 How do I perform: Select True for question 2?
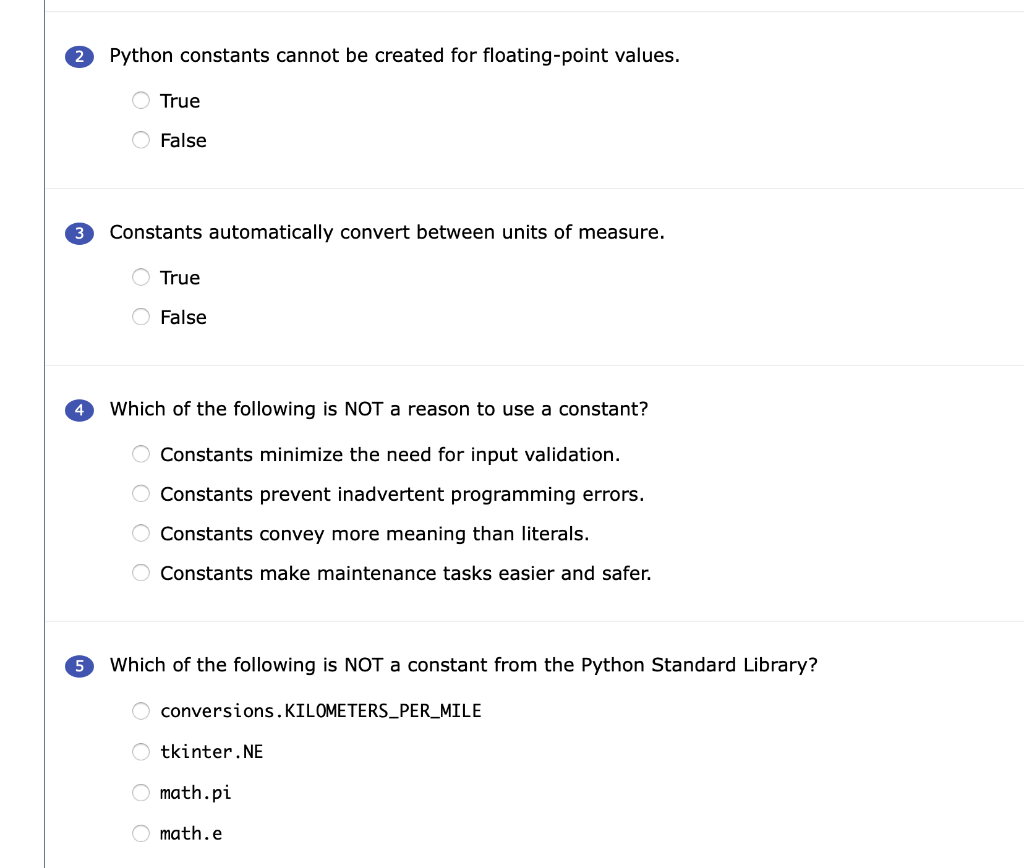[141, 100]
